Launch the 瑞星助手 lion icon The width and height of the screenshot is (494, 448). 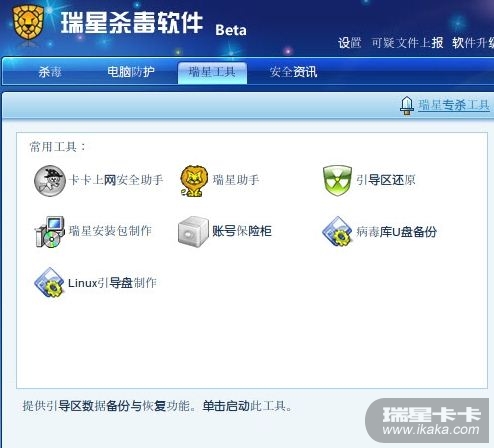[192, 181]
